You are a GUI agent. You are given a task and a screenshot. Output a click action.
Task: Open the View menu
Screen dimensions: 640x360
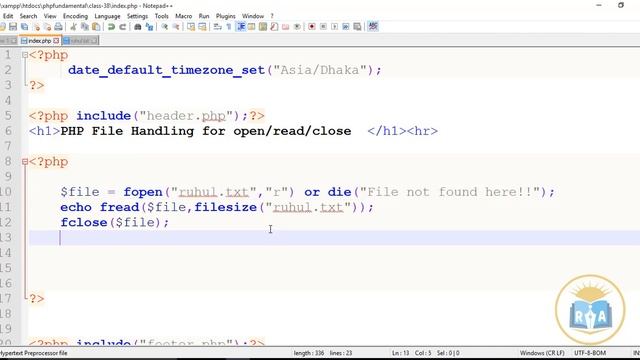(50, 16)
